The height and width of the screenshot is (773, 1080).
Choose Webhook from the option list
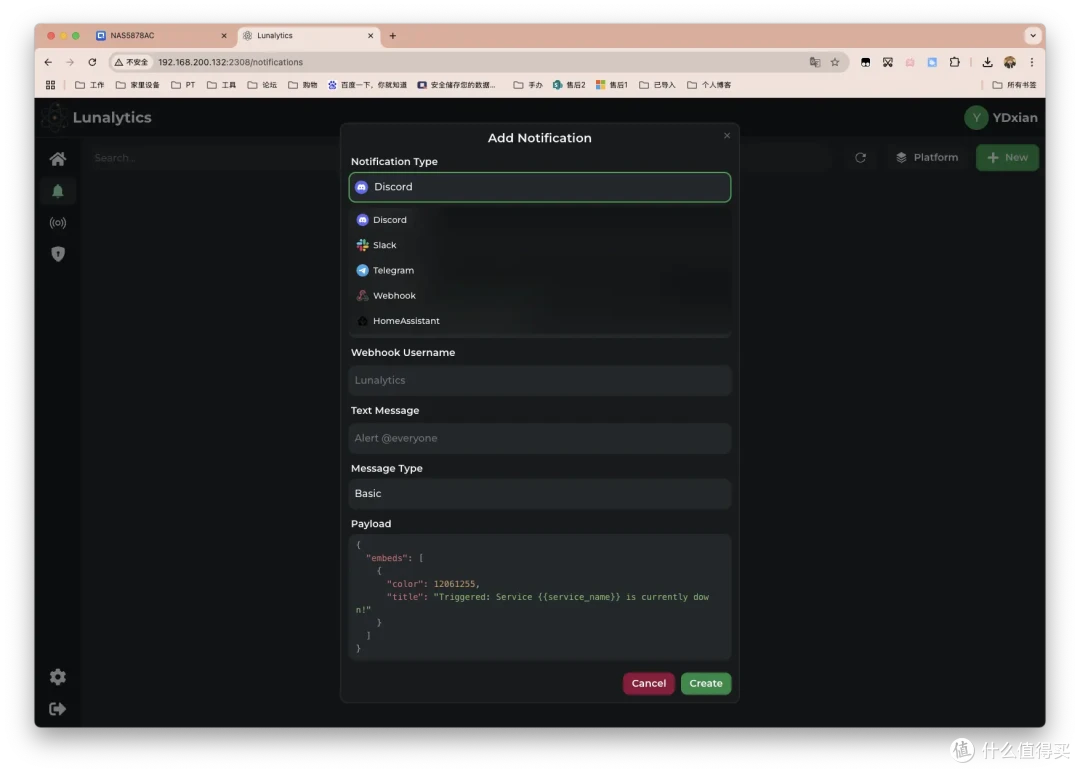(539, 296)
